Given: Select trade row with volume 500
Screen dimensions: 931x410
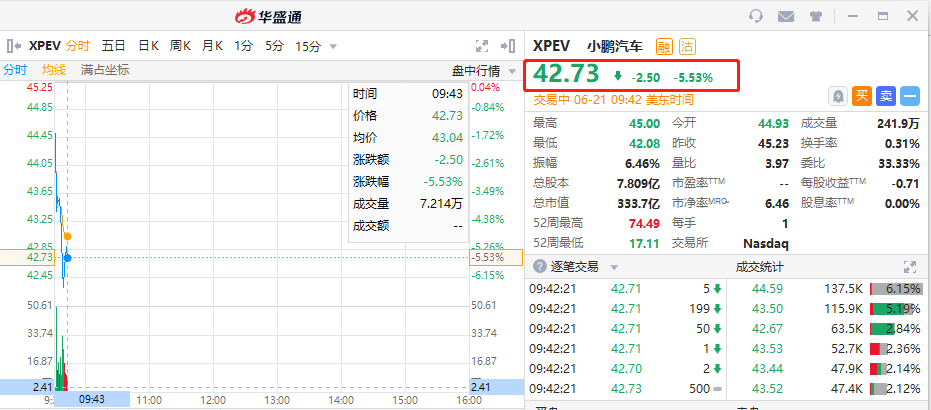Looking at the screenshot, I should pyautogui.click(x=625, y=389).
